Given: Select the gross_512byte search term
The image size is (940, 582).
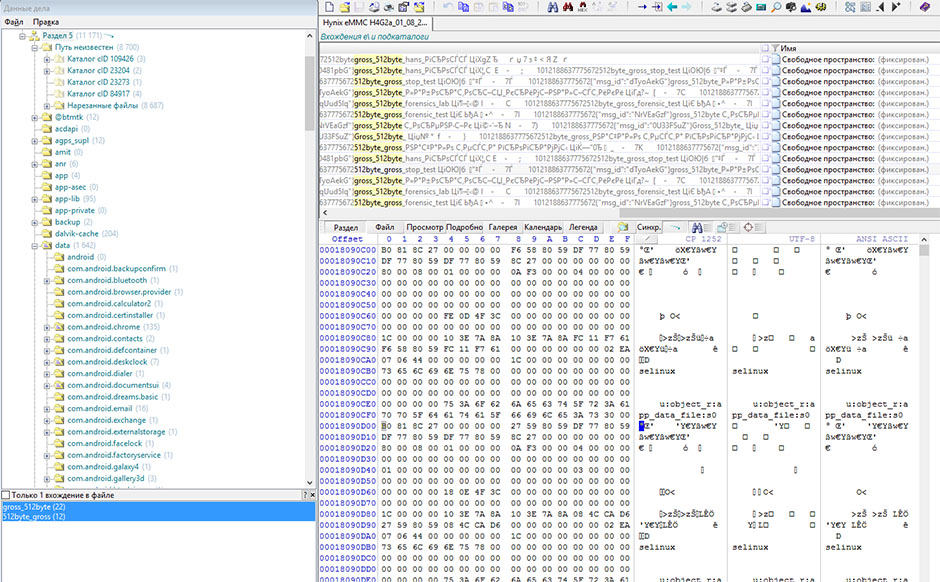Looking at the screenshot, I should click(33, 507).
